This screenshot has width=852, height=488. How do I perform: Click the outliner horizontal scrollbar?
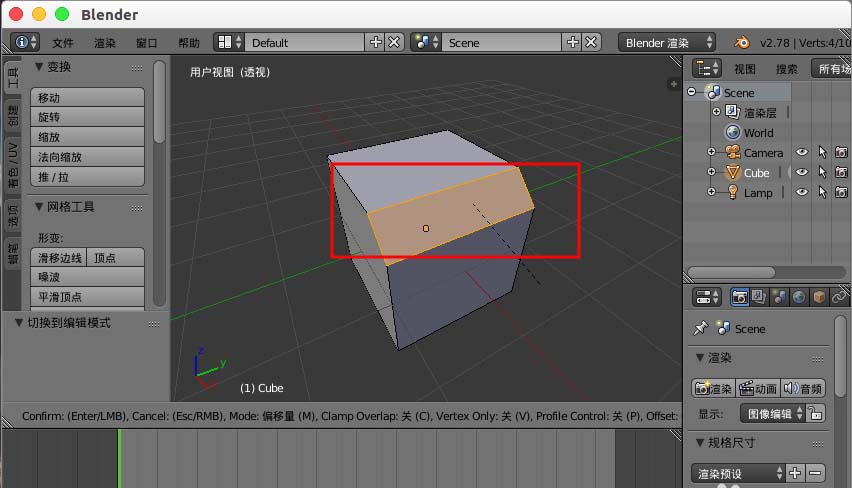731,272
